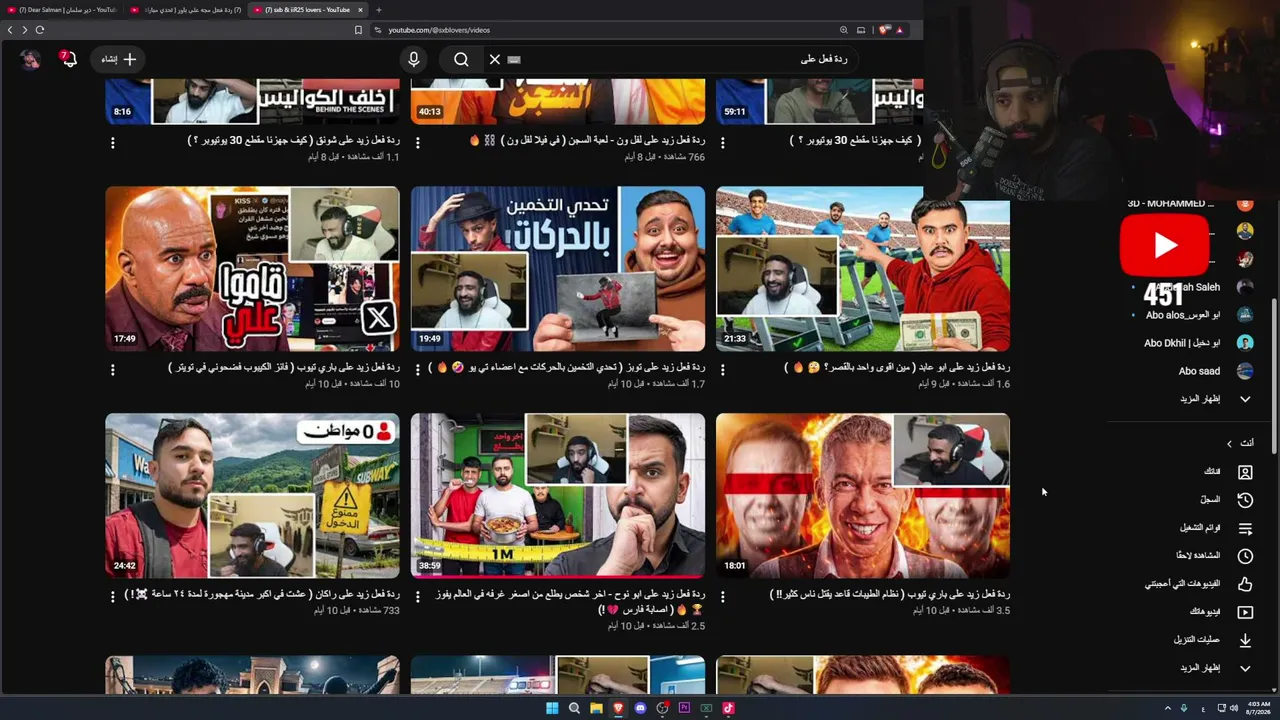This screenshot has width=1280, height=720.
Task: Open TikTok from the taskbar
Action: (728, 708)
